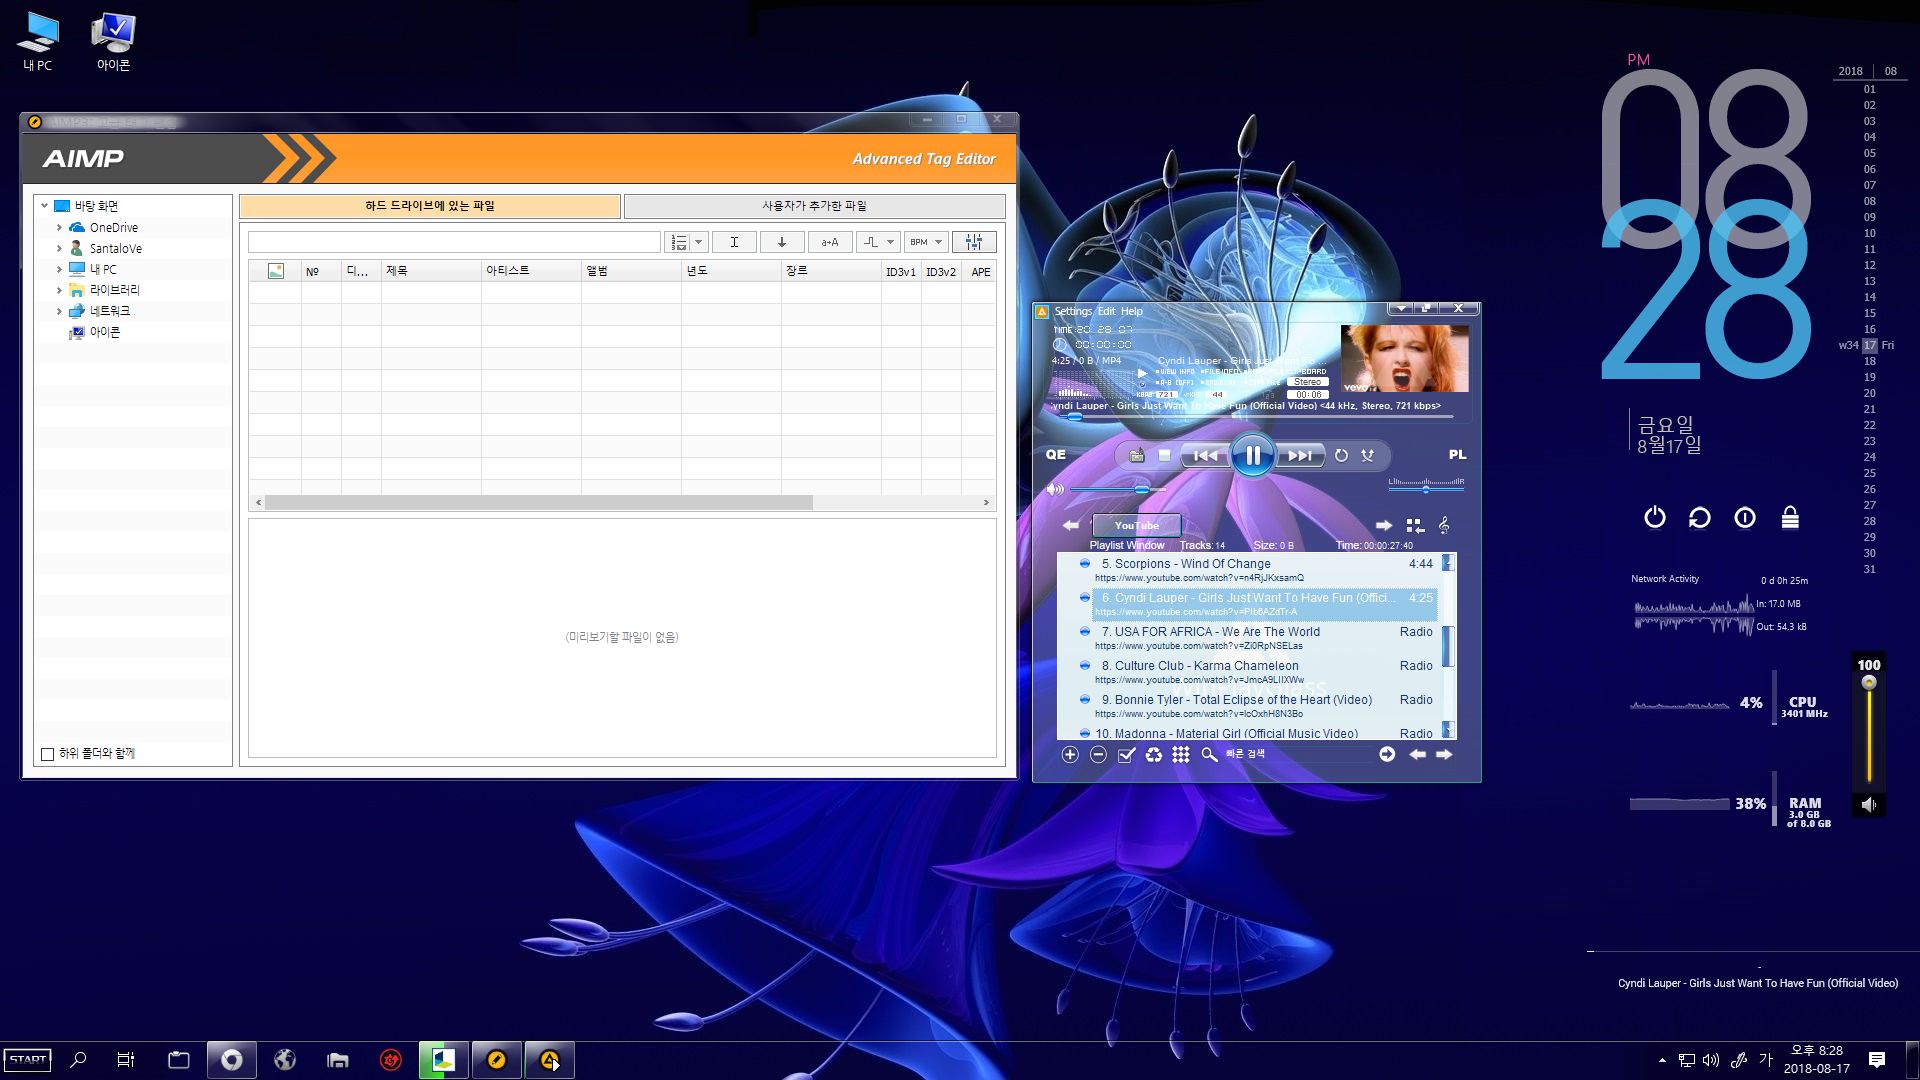This screenshot has height=1080, width=1920.
Task: Open files with the folder icon
Action: click(1136, 456)
